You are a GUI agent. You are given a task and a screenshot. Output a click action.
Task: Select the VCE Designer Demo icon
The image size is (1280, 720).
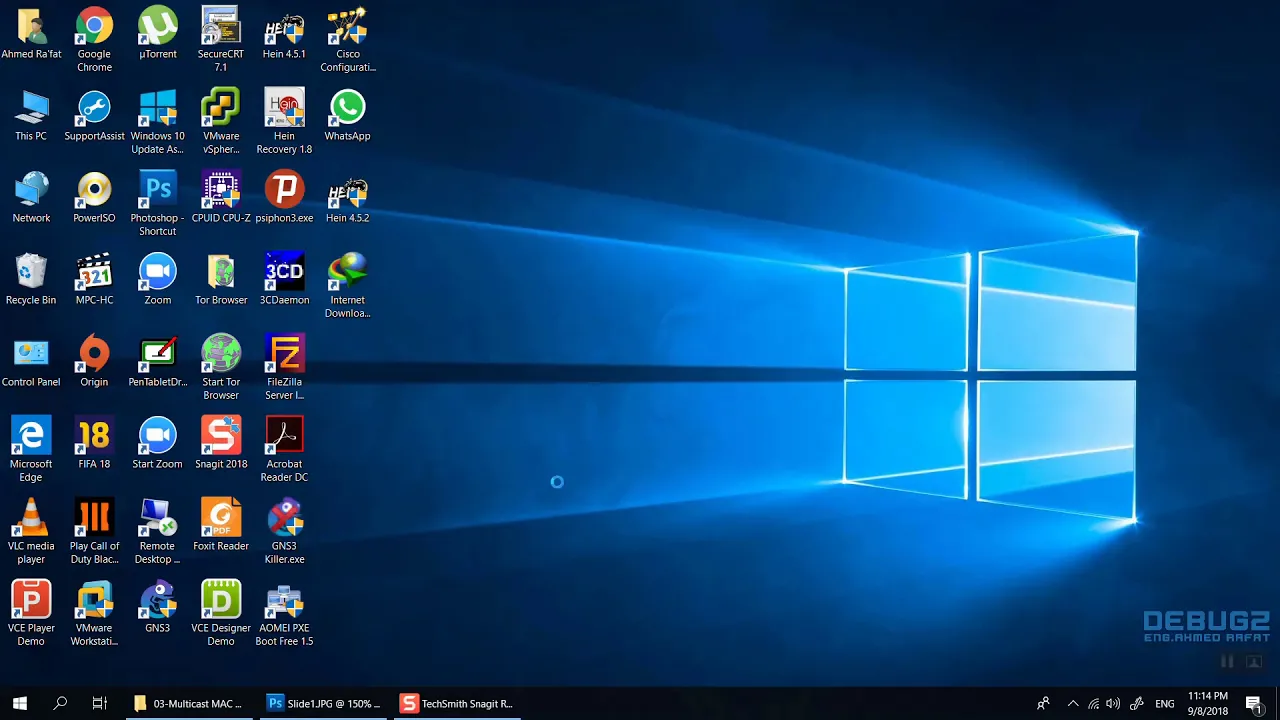(221, 614)
